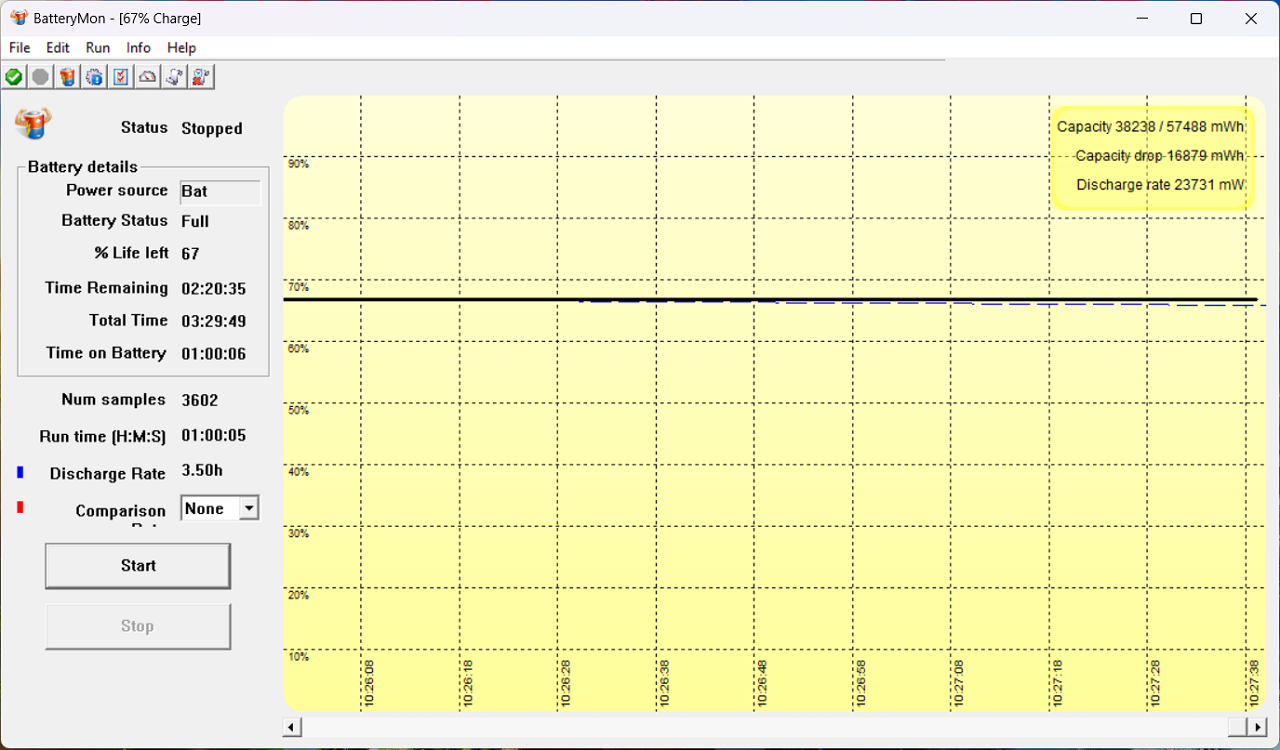Open the Help menu
Screen dimensions: 1280x750
[181, 47]
